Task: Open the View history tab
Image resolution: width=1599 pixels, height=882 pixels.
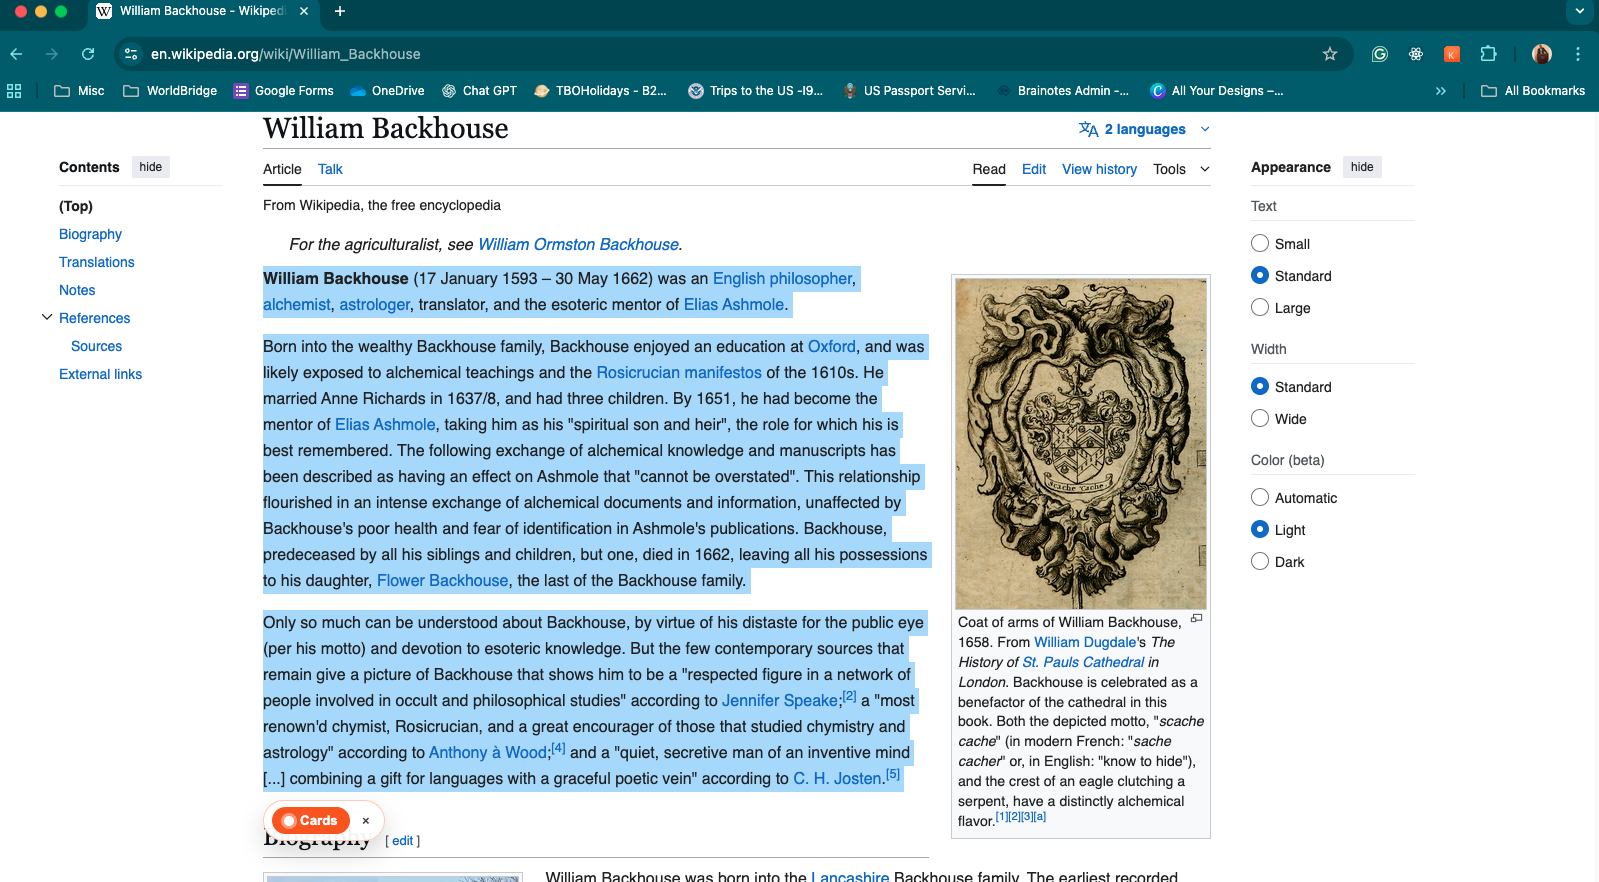Action: [1099, 169]
